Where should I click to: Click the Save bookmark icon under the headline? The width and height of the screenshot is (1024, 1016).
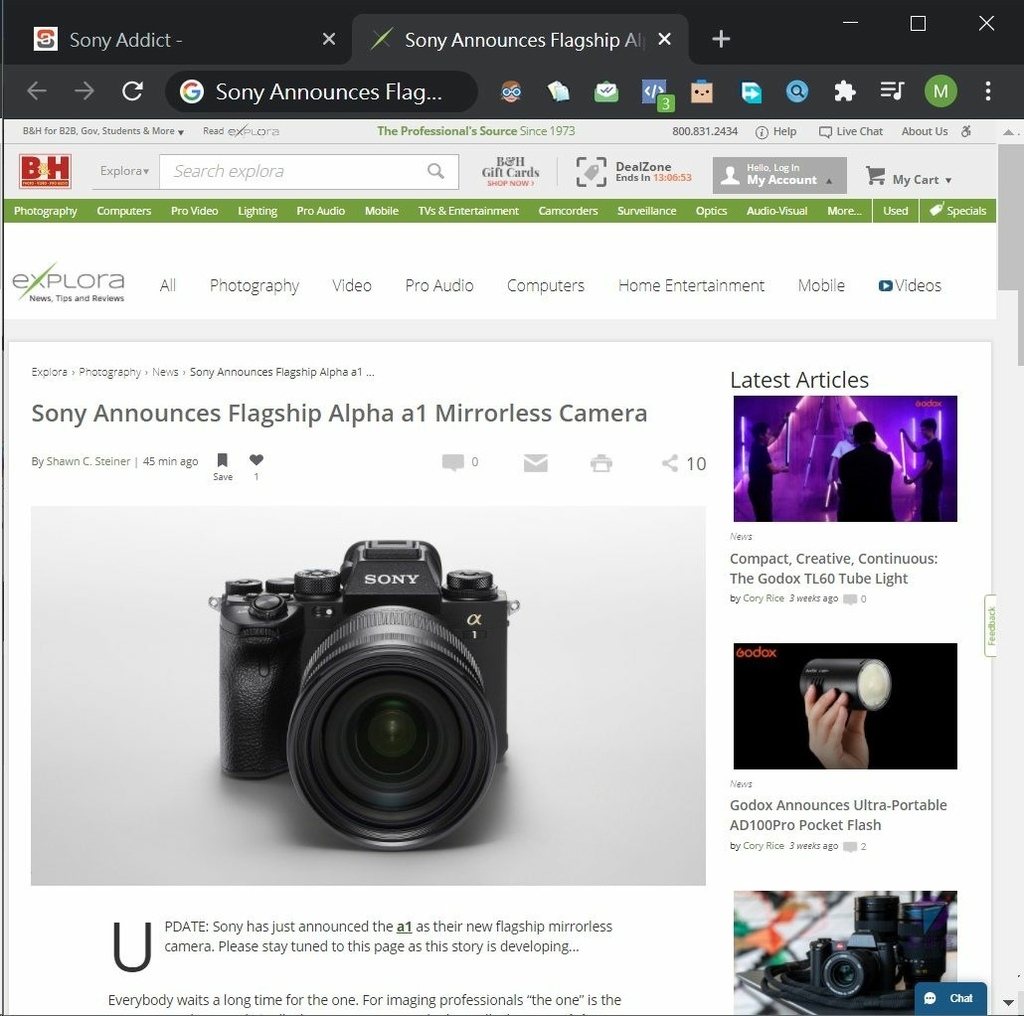coord(223,460)
